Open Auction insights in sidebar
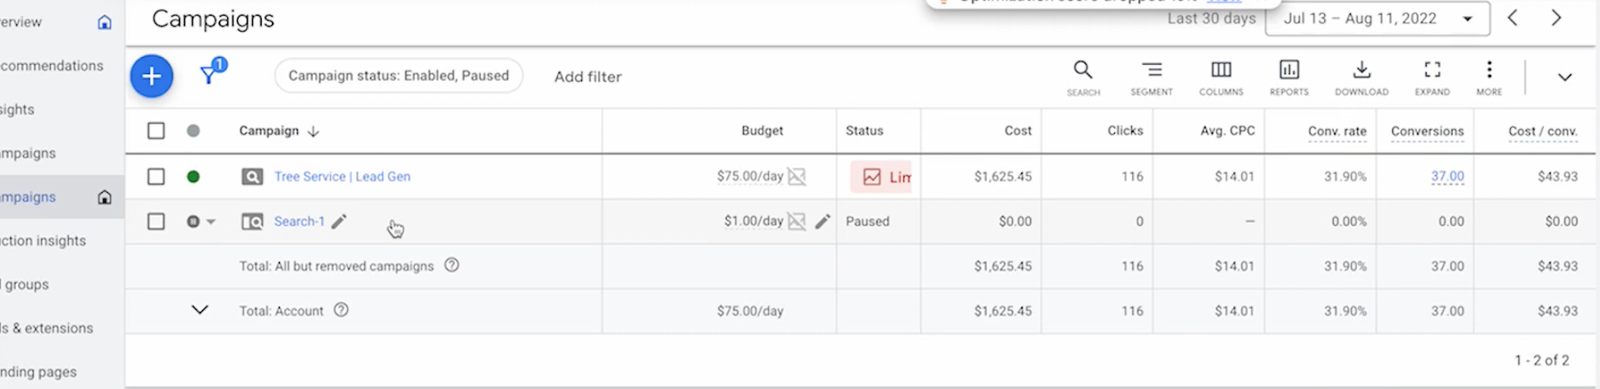This screenshot has width=1600, height=389. [x=43, y=241]
